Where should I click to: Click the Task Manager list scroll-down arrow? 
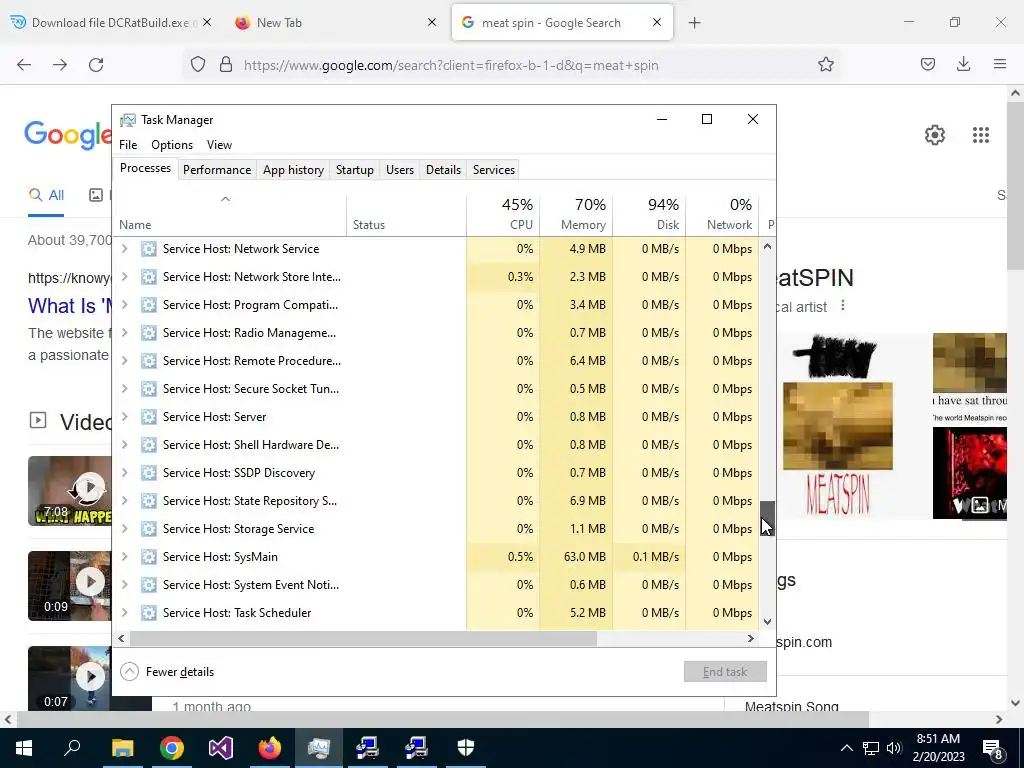tap(767, 622)
